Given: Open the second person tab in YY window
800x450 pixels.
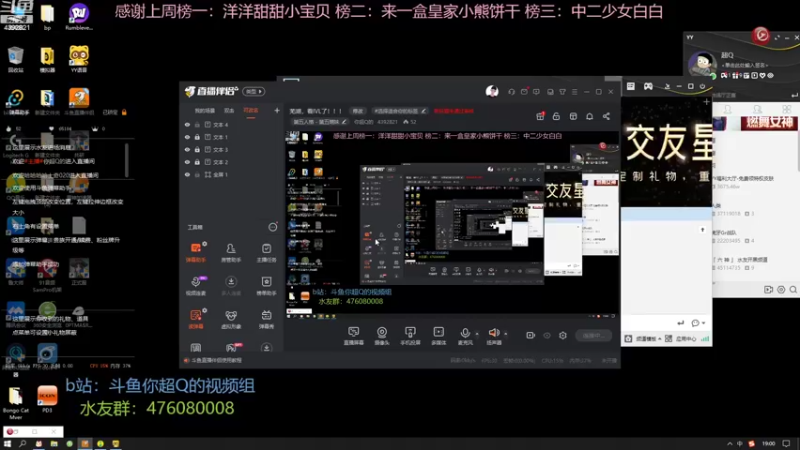Looking at the screenshot, I should pos(758,110).
